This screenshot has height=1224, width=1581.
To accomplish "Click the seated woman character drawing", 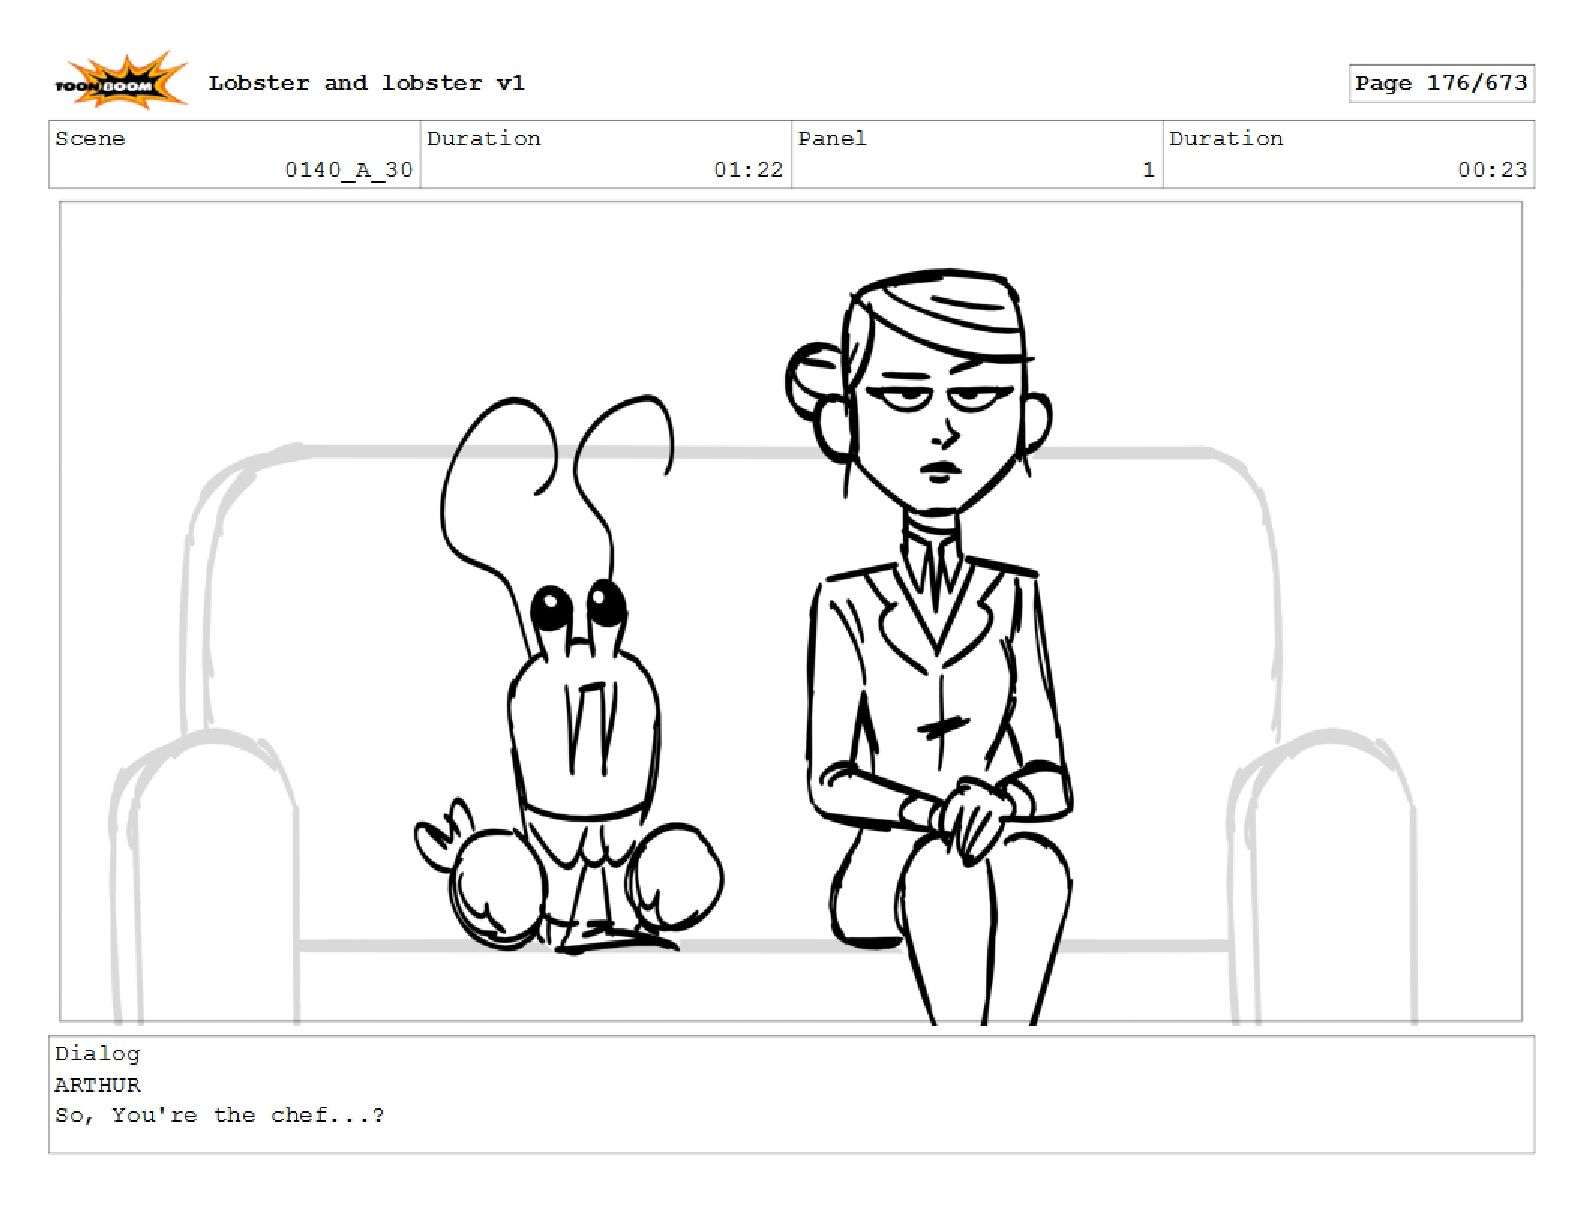I will [930, 645].
